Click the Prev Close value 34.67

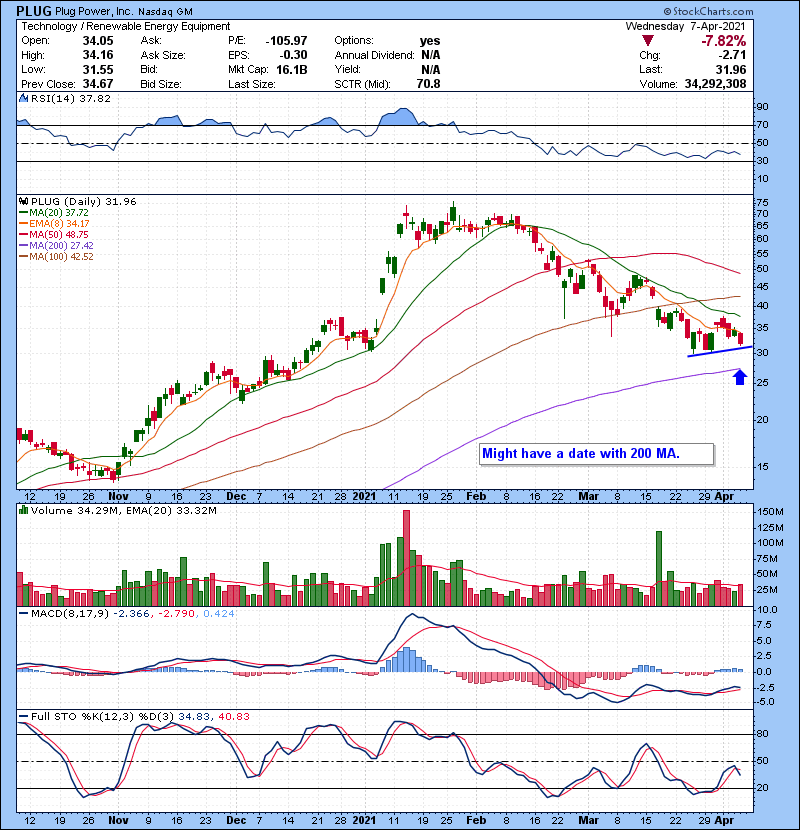(x=98, y=84)
